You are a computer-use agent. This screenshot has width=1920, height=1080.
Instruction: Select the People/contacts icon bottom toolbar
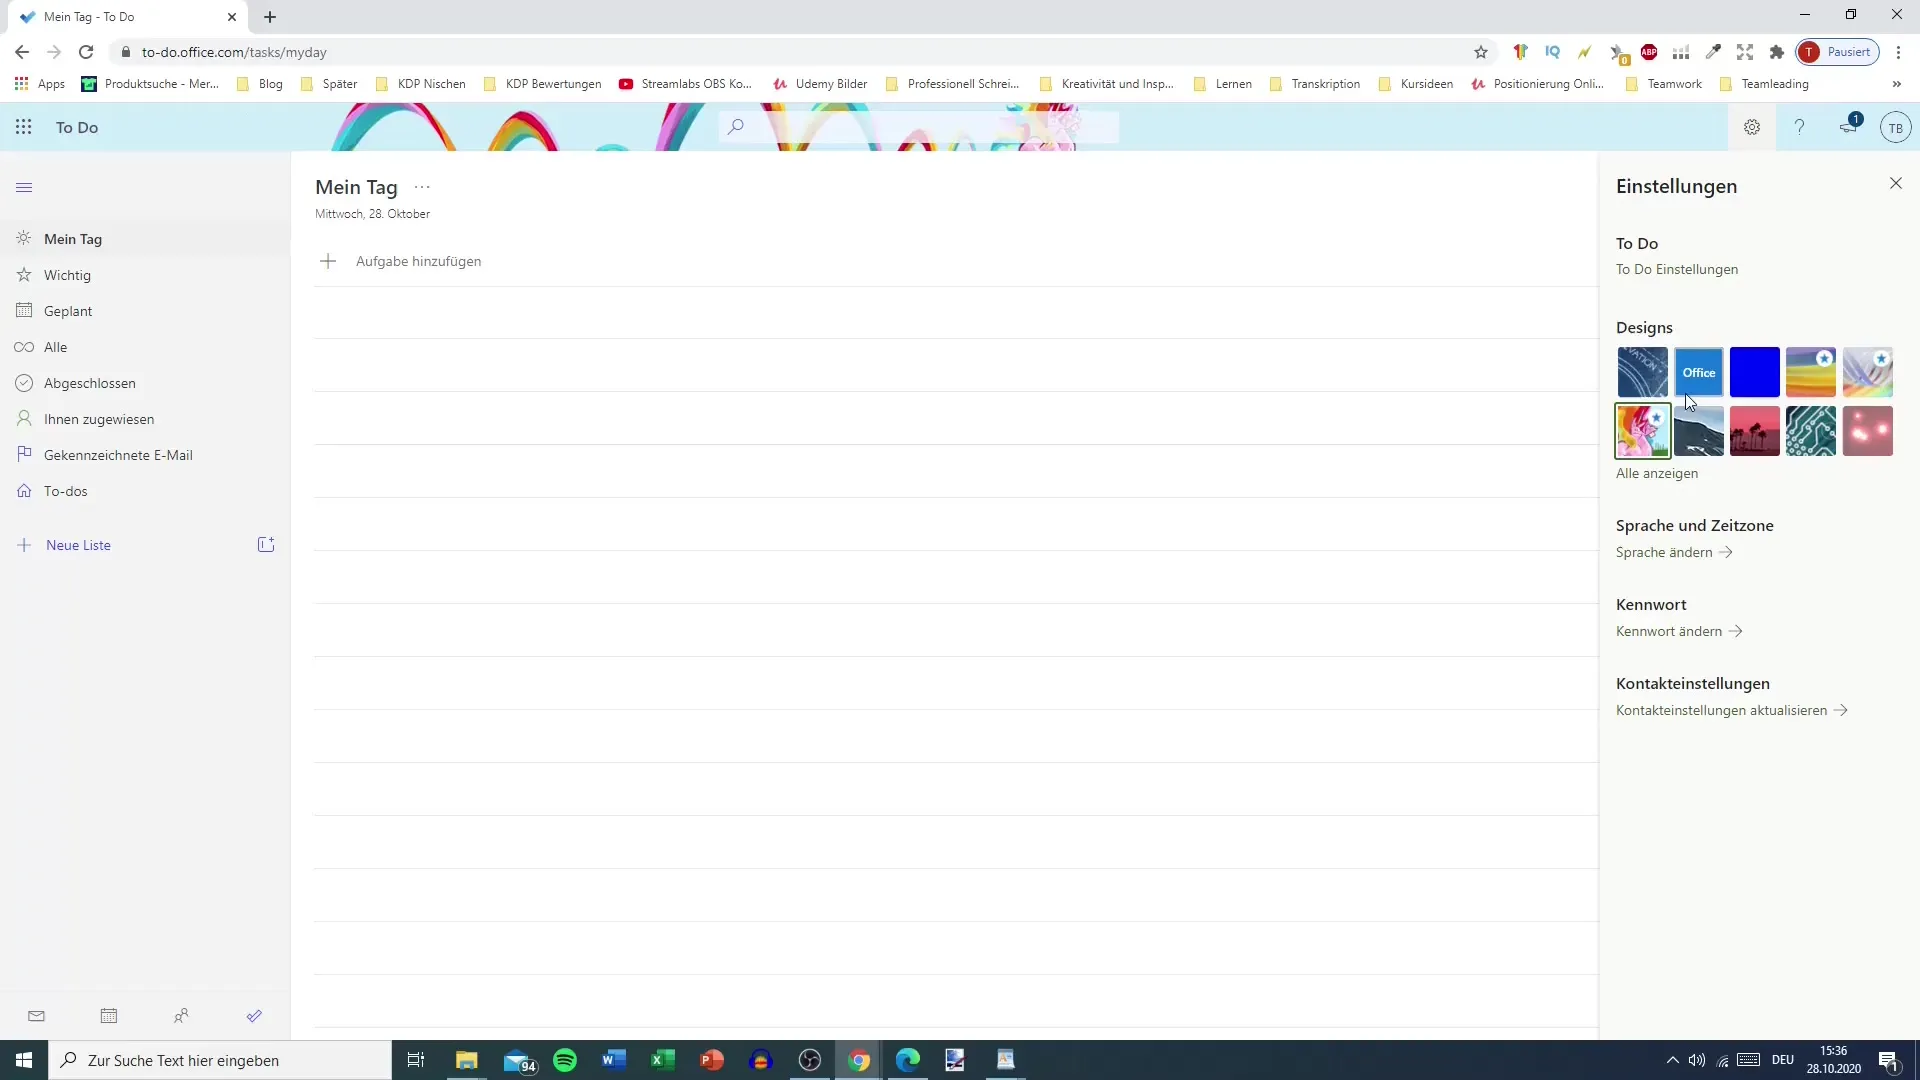(x=182, y=1015)
